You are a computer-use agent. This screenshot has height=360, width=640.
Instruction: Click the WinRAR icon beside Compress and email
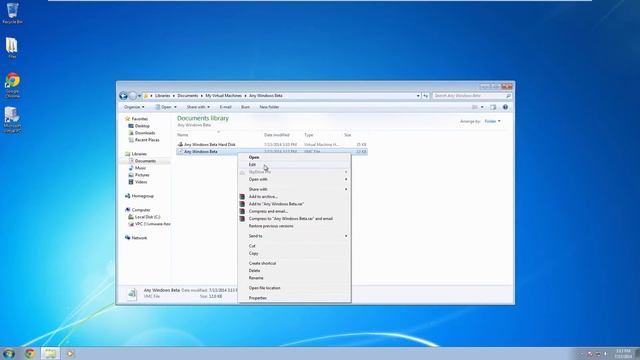pos(242,211)
